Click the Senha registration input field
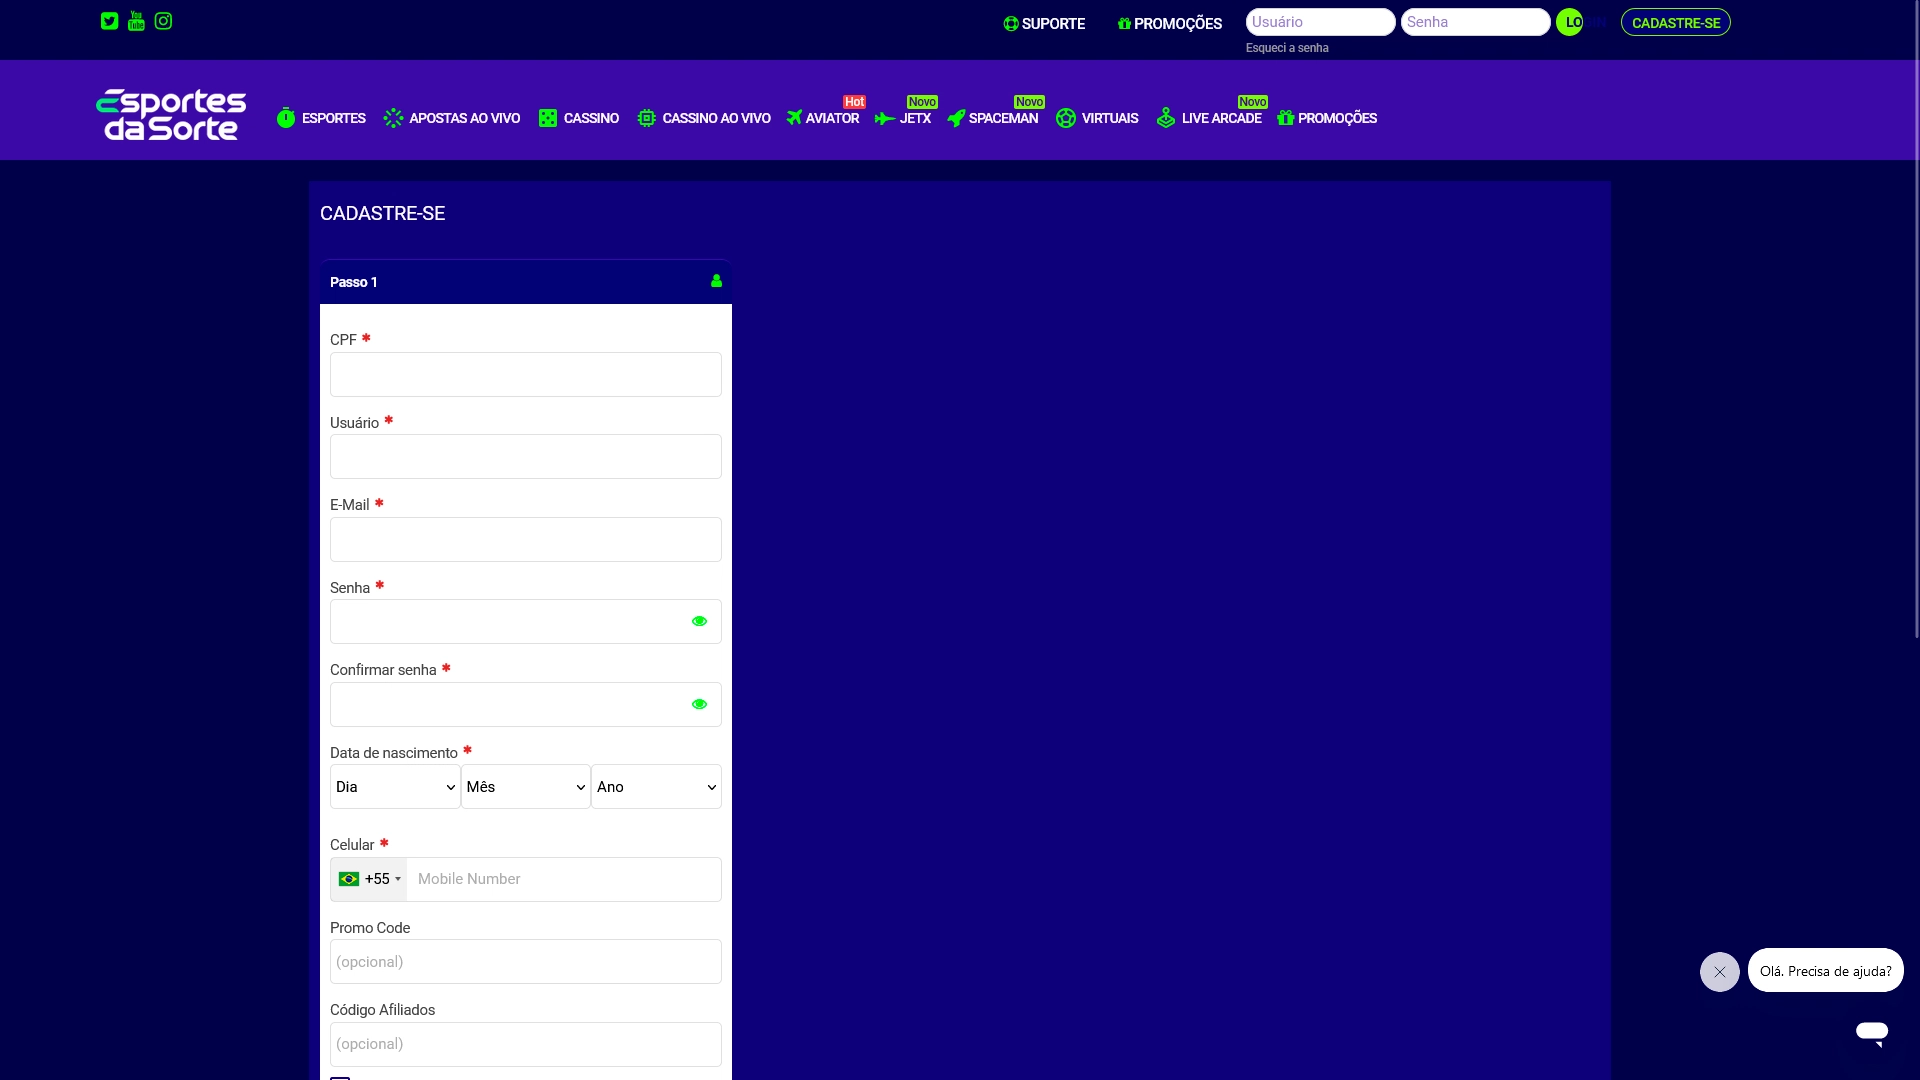This screenshot has height=1080, width=1920. point(526,622)
